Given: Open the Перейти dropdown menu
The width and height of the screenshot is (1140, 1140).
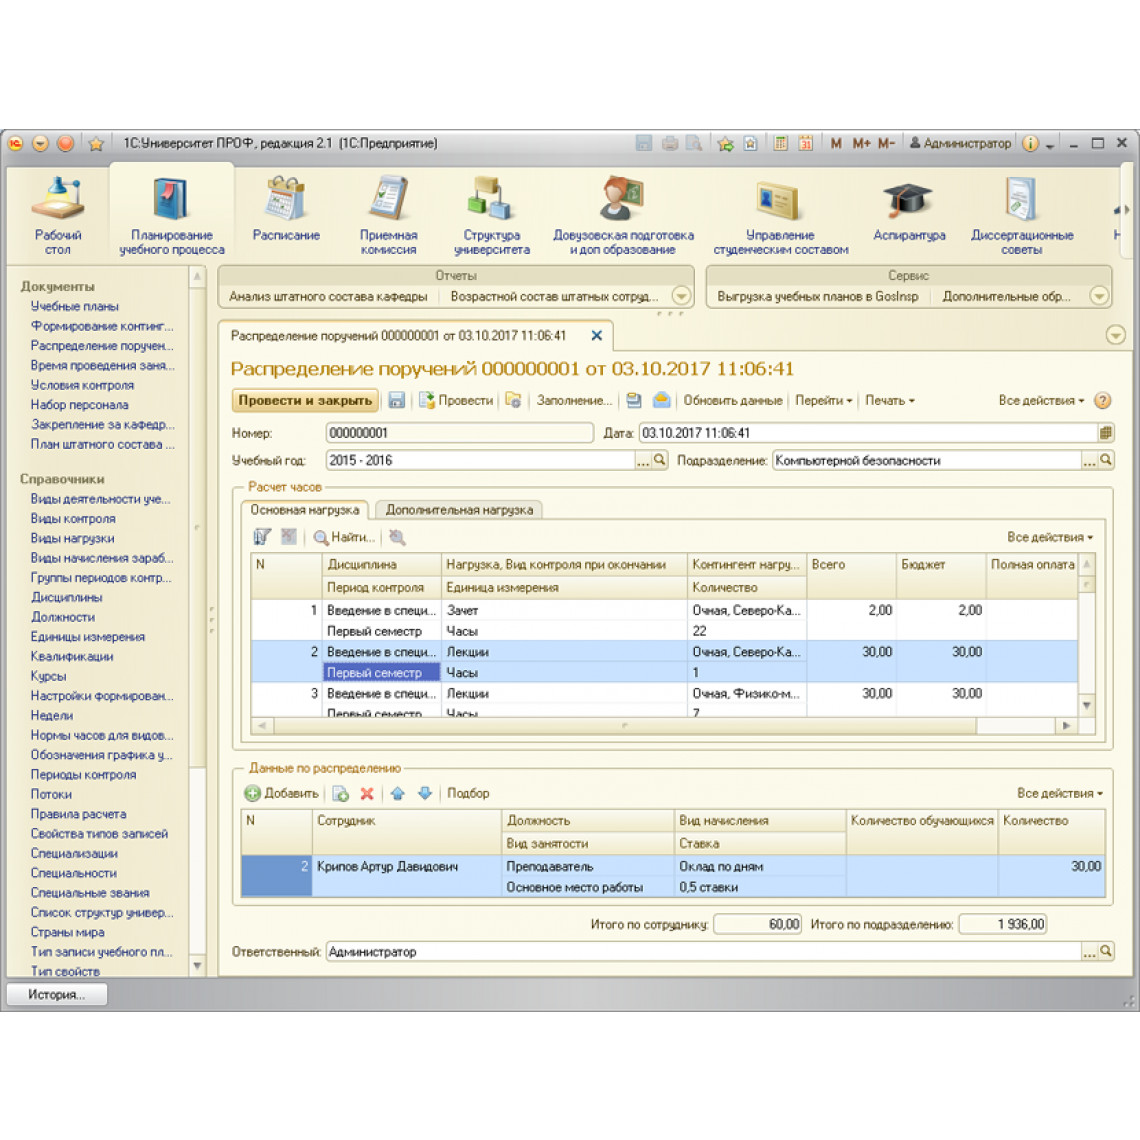Looking at the screenshot, I should (x=823, y=400).
